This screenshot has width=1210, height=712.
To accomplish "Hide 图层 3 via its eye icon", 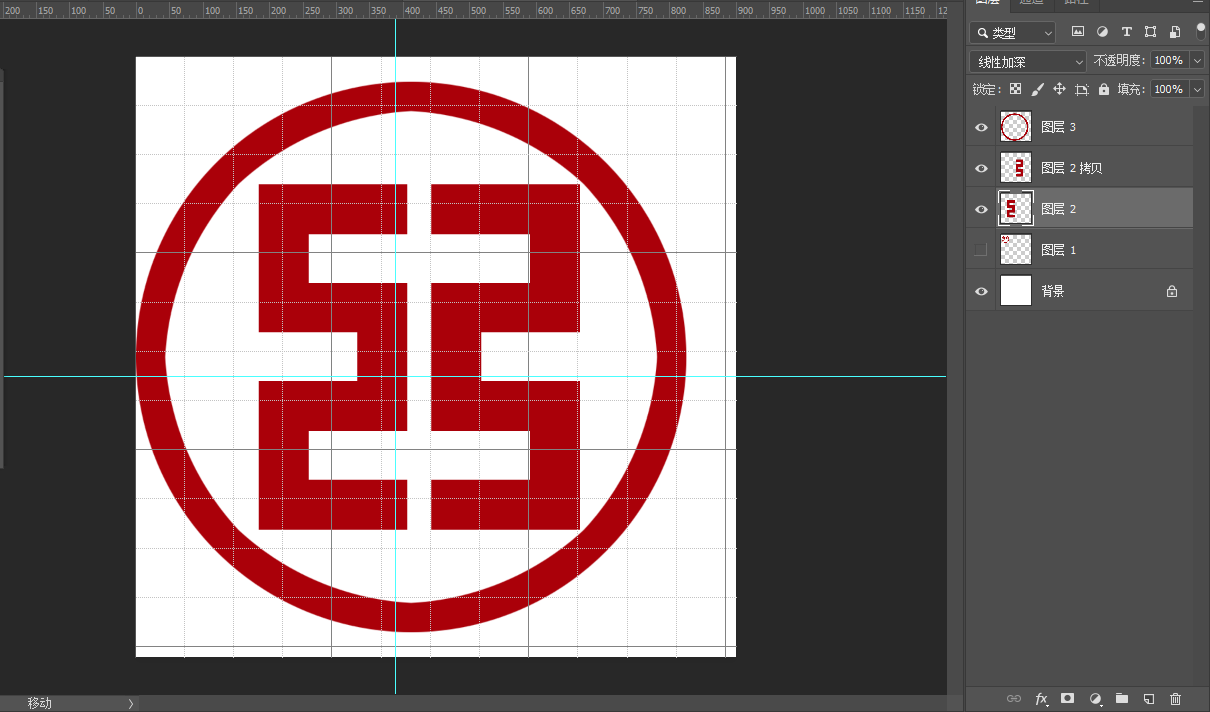I will pyautogui.click(x=981, y=127).
